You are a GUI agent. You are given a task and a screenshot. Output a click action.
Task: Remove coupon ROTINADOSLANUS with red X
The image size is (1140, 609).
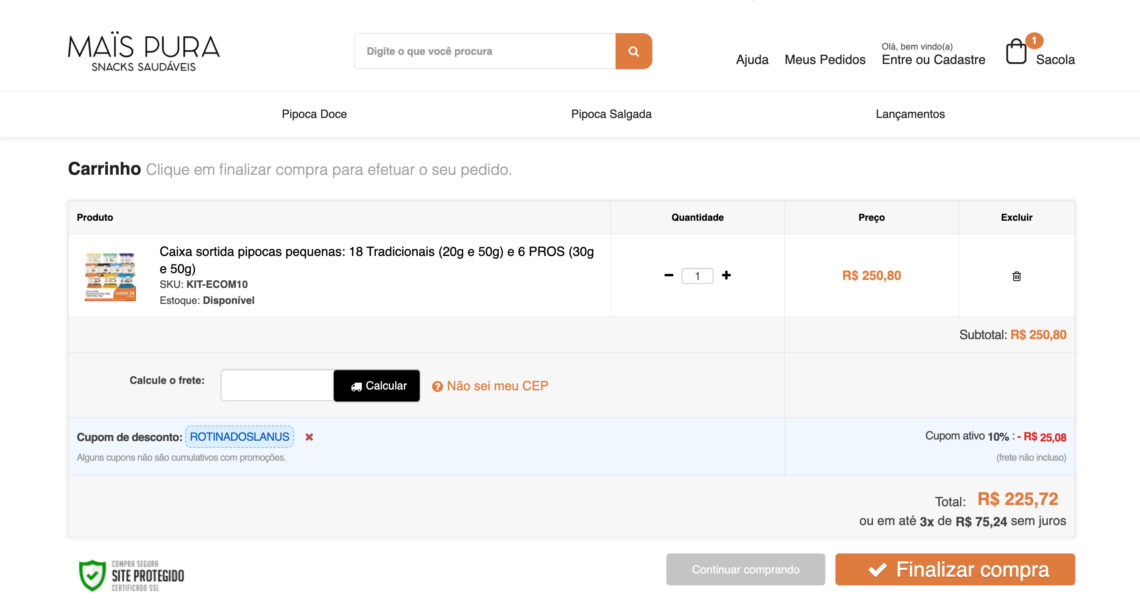(x=309, y=437)
